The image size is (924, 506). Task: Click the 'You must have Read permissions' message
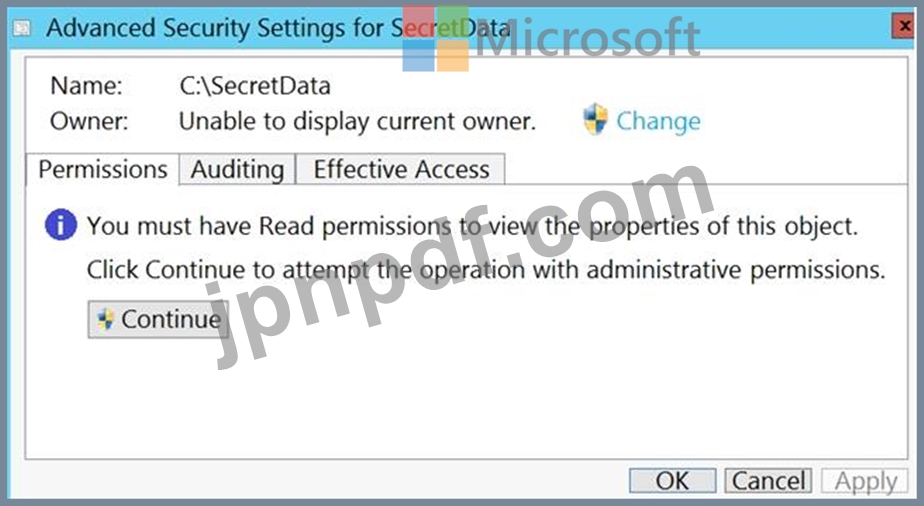click(472, 226)
